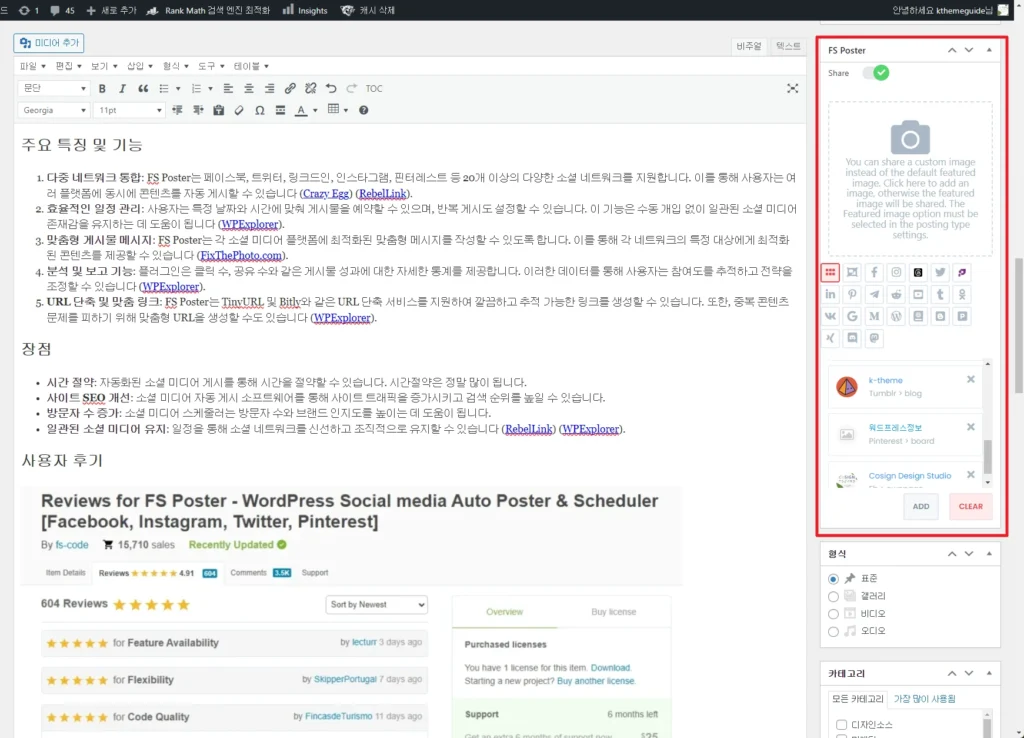Filter FS Poster accounts by LinkedIn
Screen dimensions: 1024x738
point(830,295)
